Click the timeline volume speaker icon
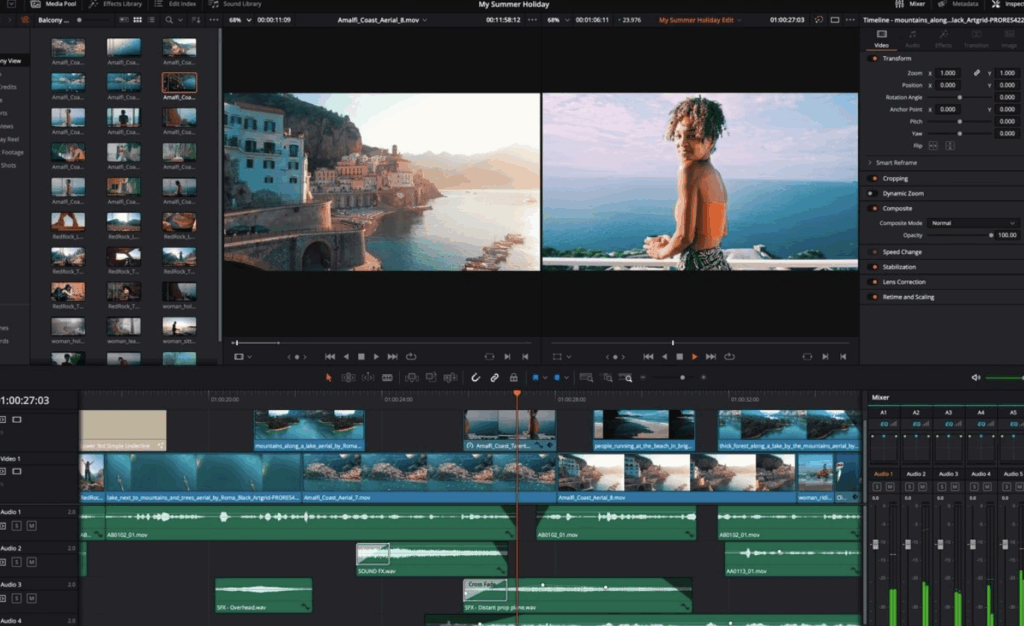This screenshot has width=1024, height=626. coord(976,377)
